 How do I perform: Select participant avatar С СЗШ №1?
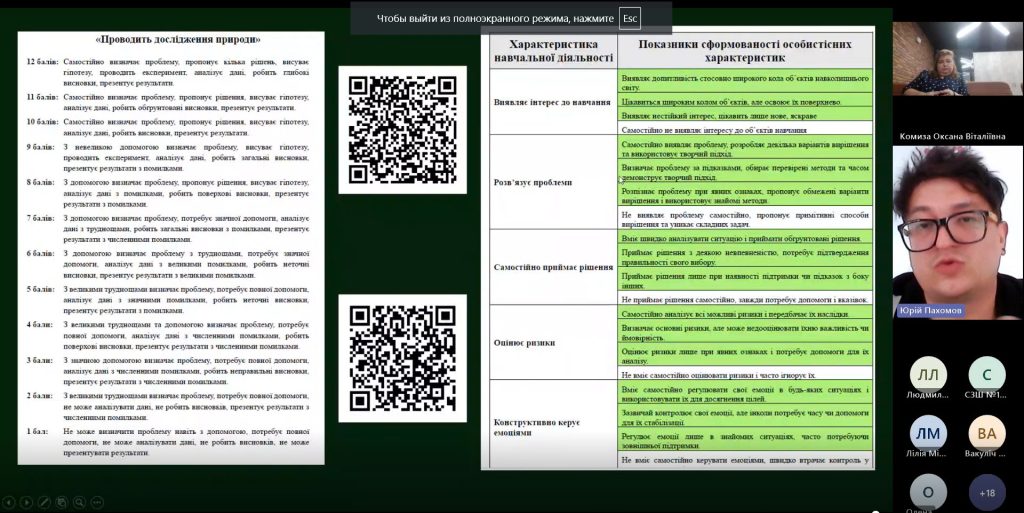(x=986, y=374)
